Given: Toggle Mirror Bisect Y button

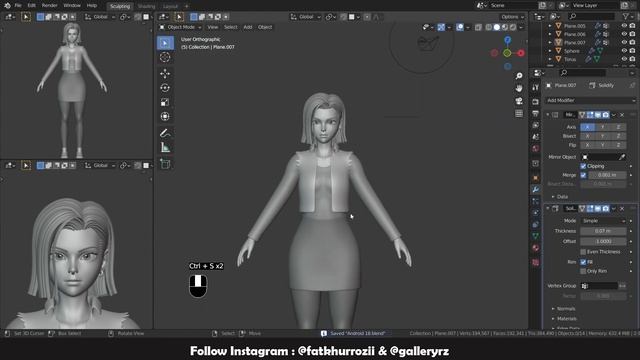Looking at the screenshot, I should pos(603,136).
